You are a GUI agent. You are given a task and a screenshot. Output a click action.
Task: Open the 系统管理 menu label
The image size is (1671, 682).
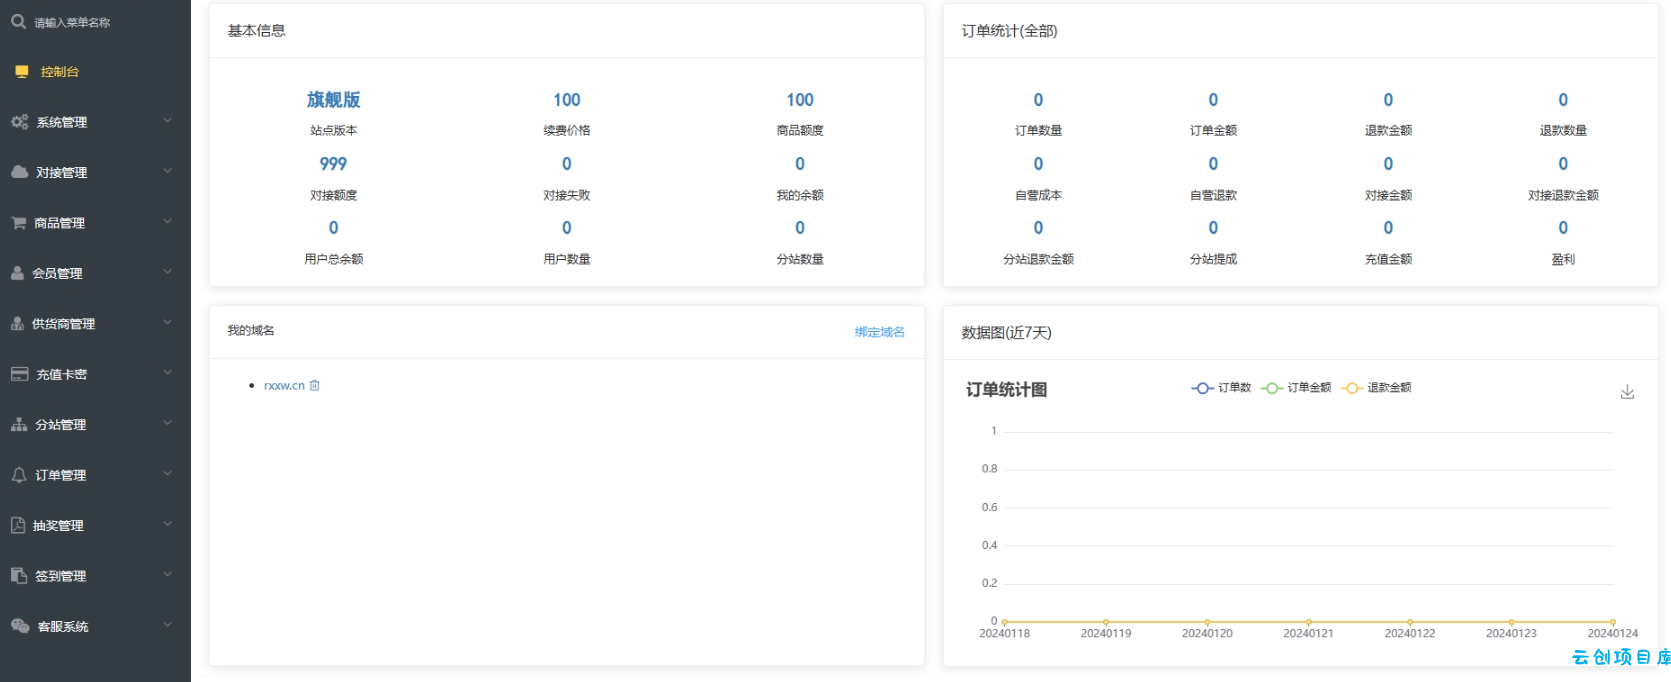pyautogui.click(x=62, y=122)
